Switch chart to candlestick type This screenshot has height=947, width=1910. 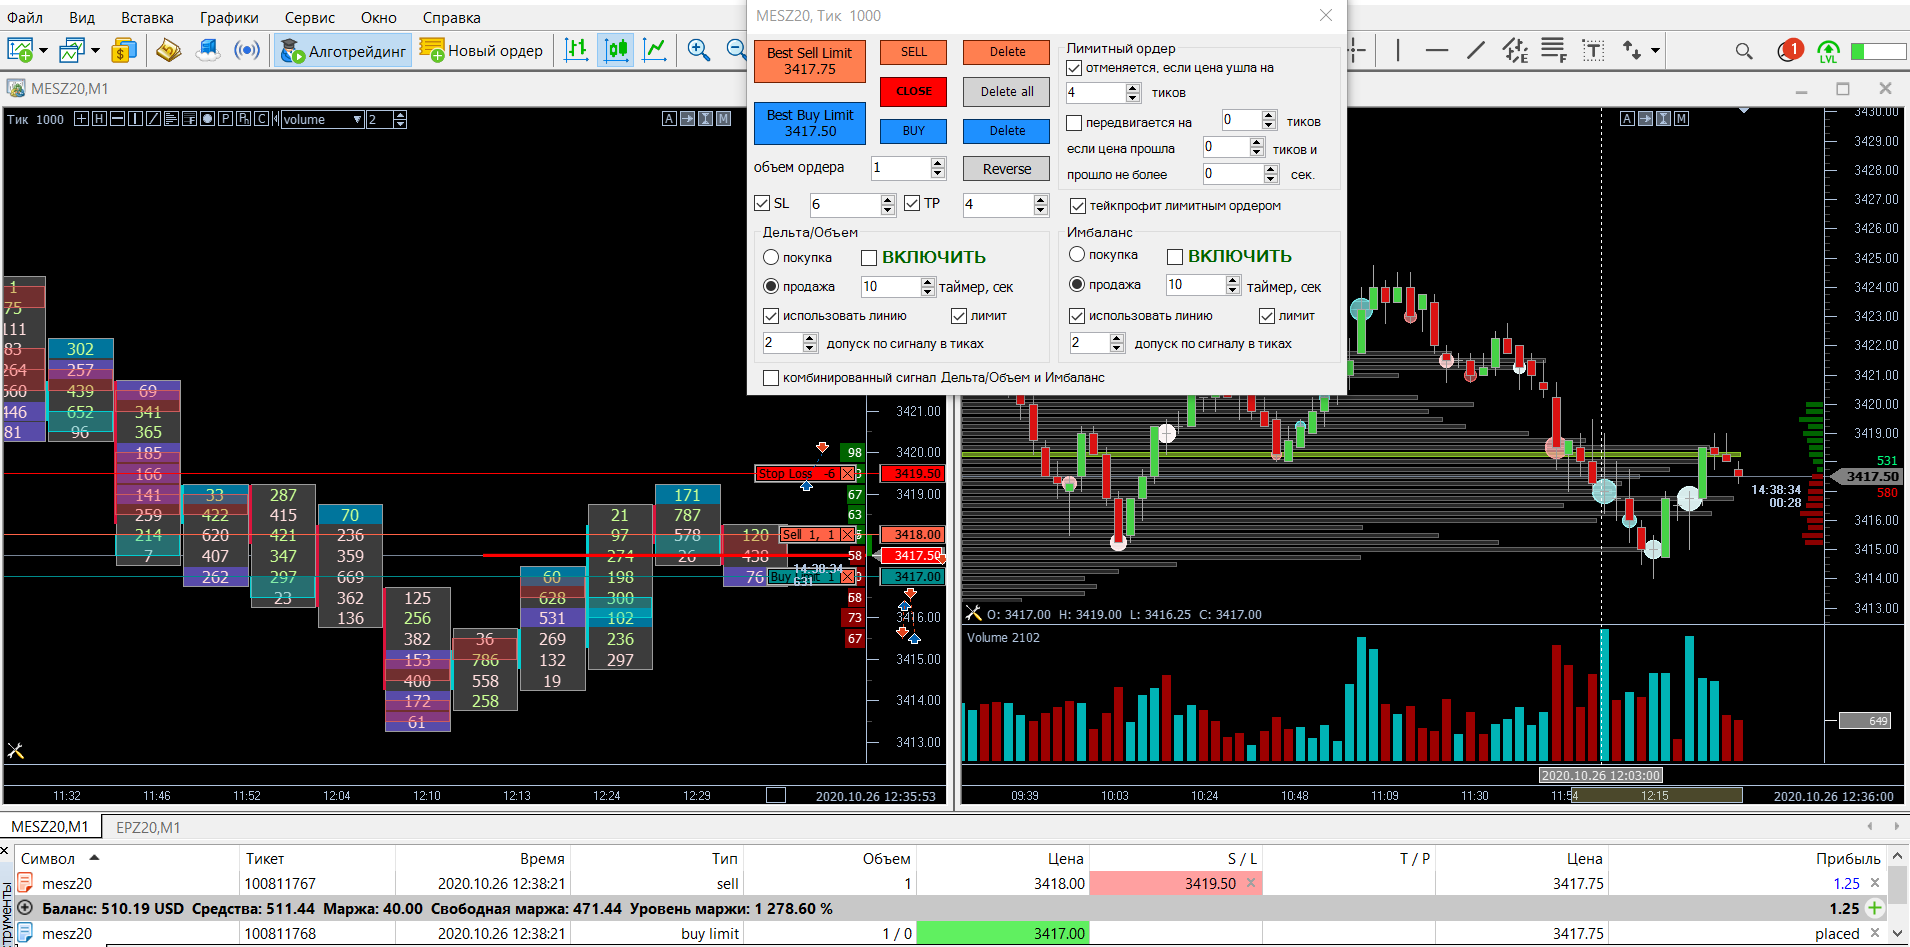[616, 50]
